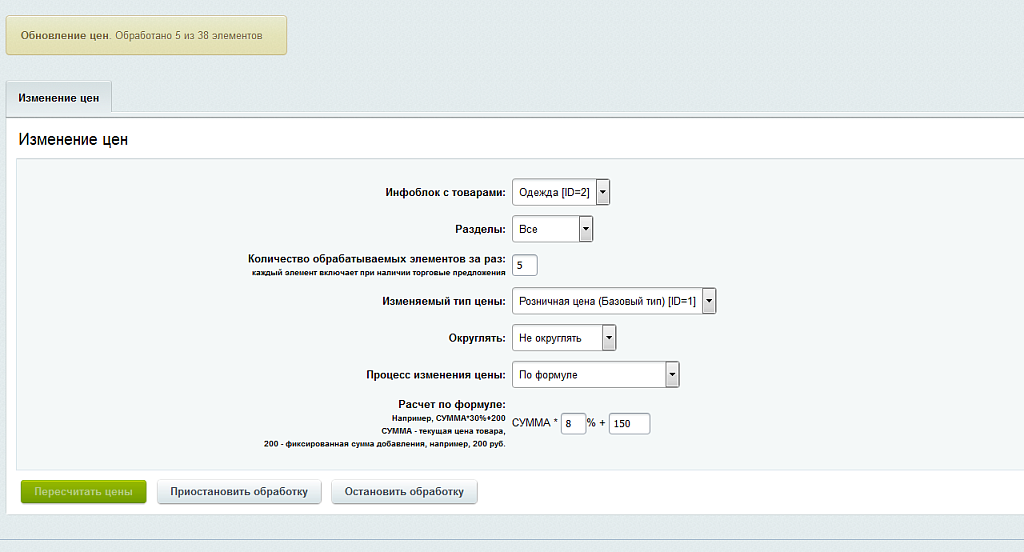Click the 'Инфоблок с товарами:' label
1024x552 pixels.
445,192
